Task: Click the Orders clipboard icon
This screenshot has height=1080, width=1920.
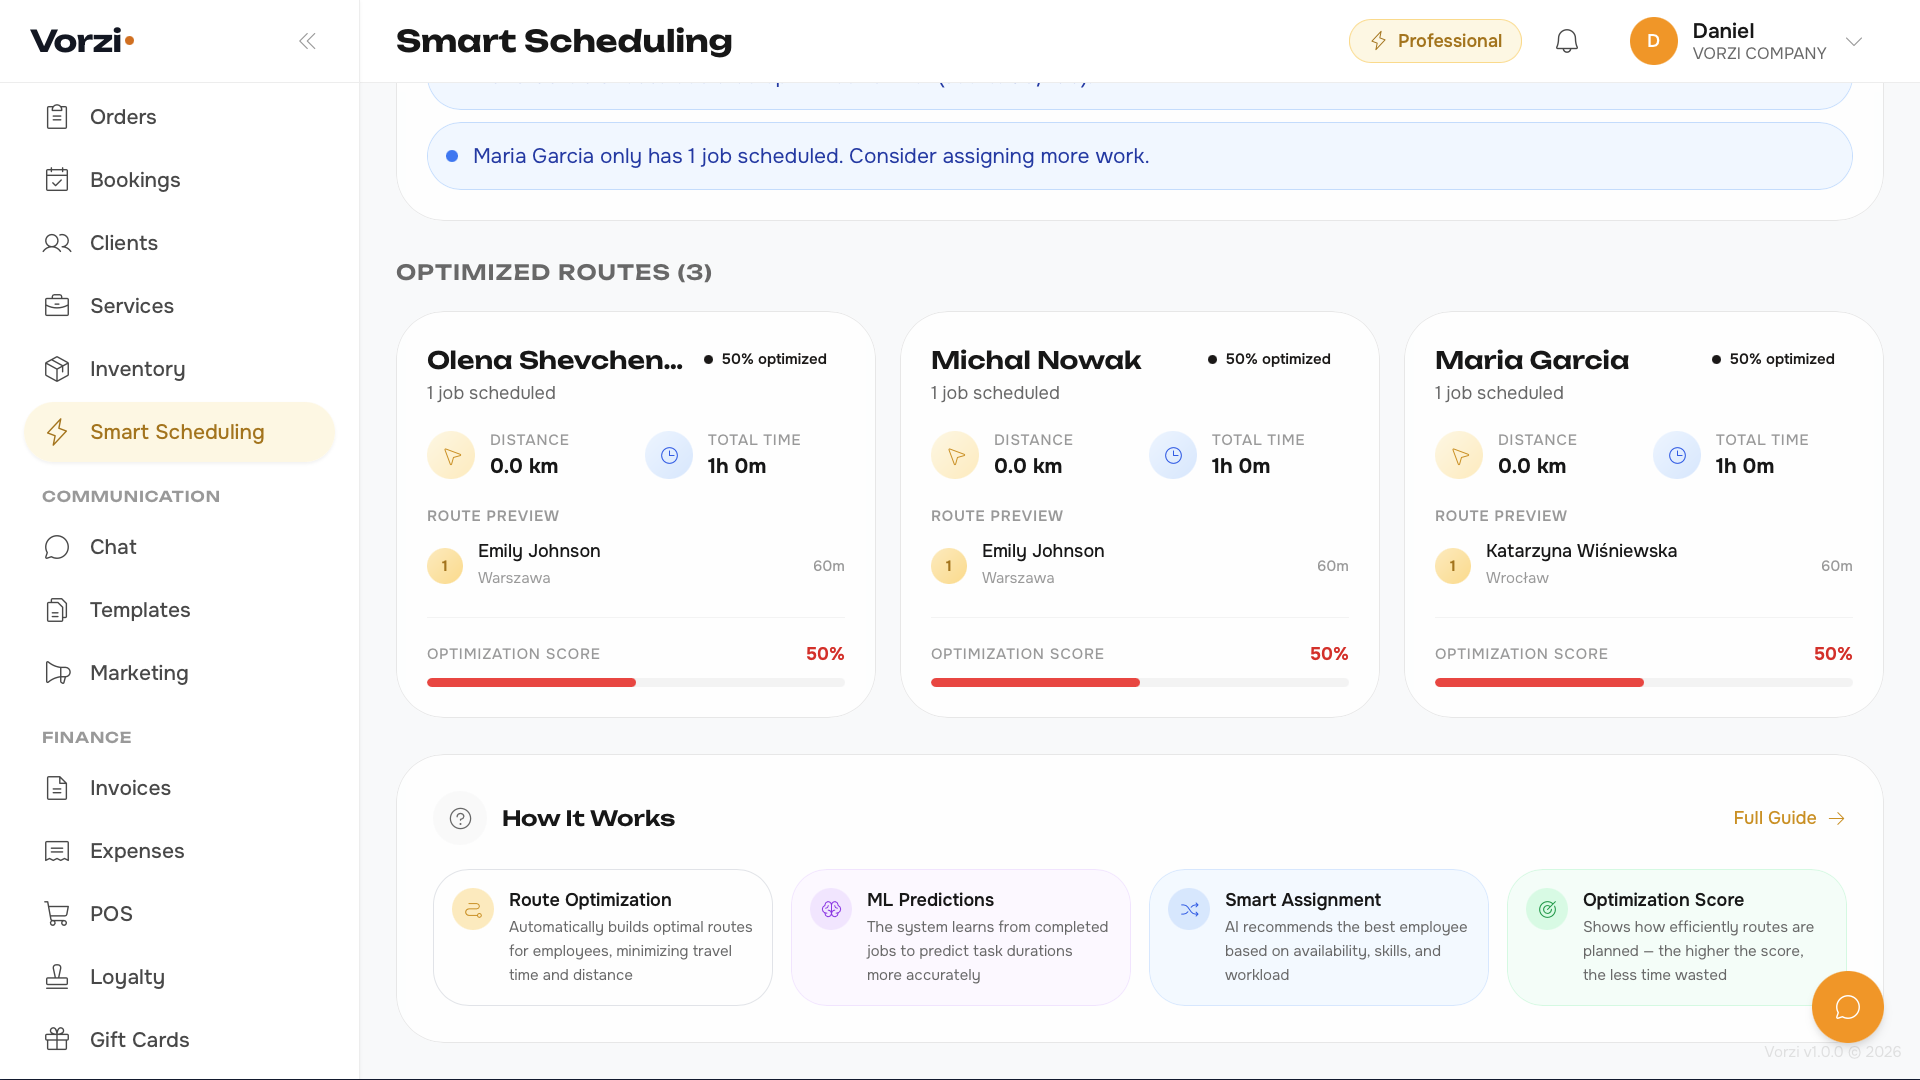Action: tap(57, 117)
